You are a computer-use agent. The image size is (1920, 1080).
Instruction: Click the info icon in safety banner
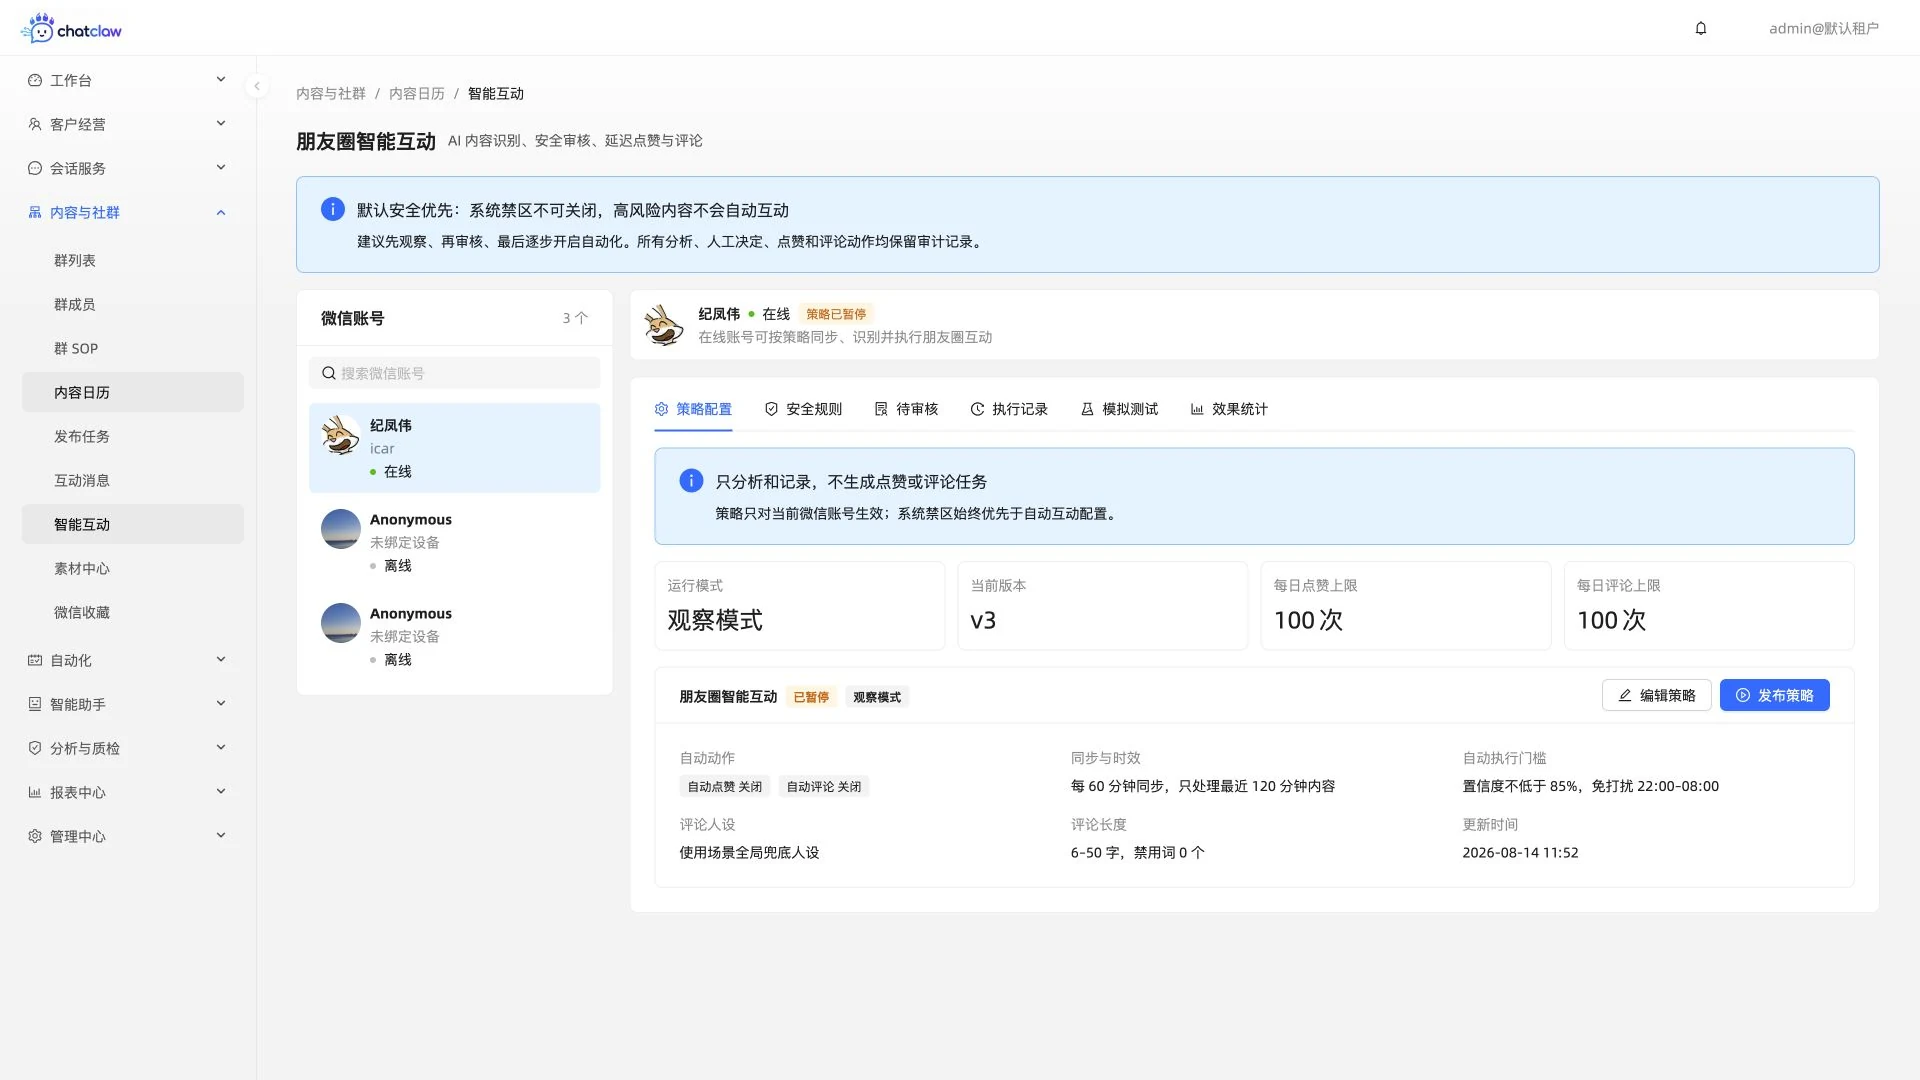click(333, 209)
